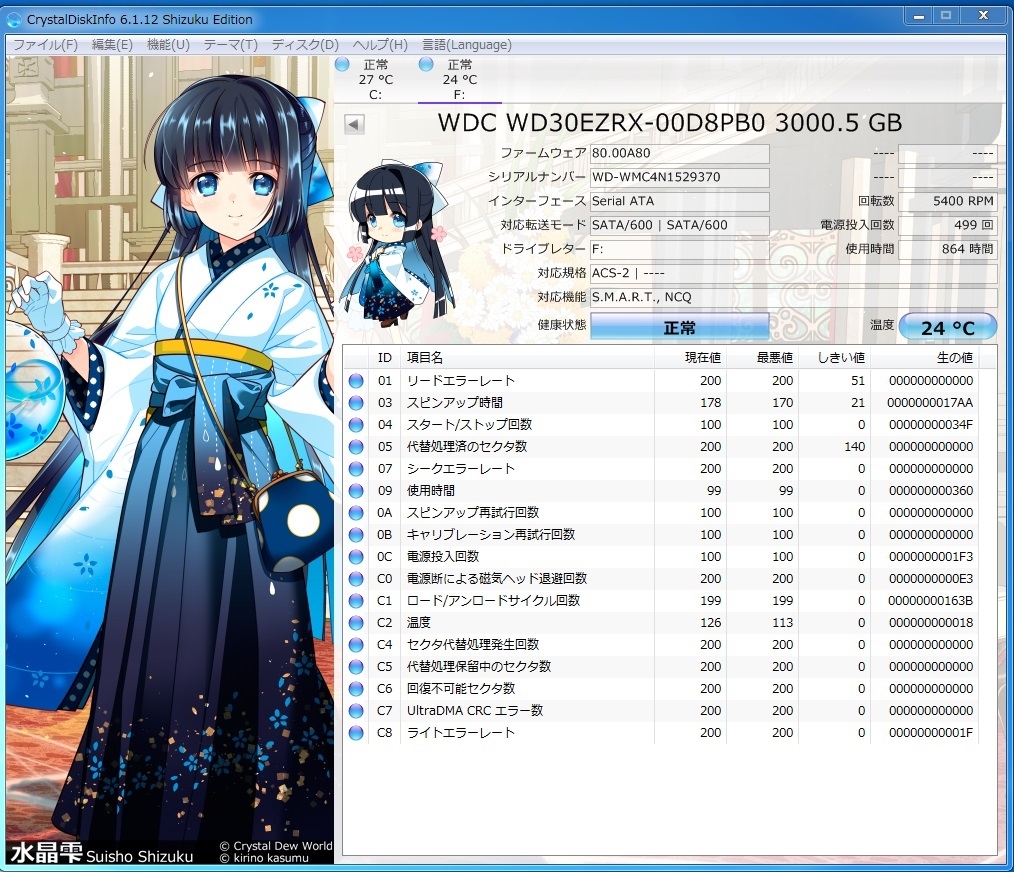The width and height of the screenshot is (1014, 872).
Task: Click the CrystalDiskInfo title bar icon
Action: [14, 19]
